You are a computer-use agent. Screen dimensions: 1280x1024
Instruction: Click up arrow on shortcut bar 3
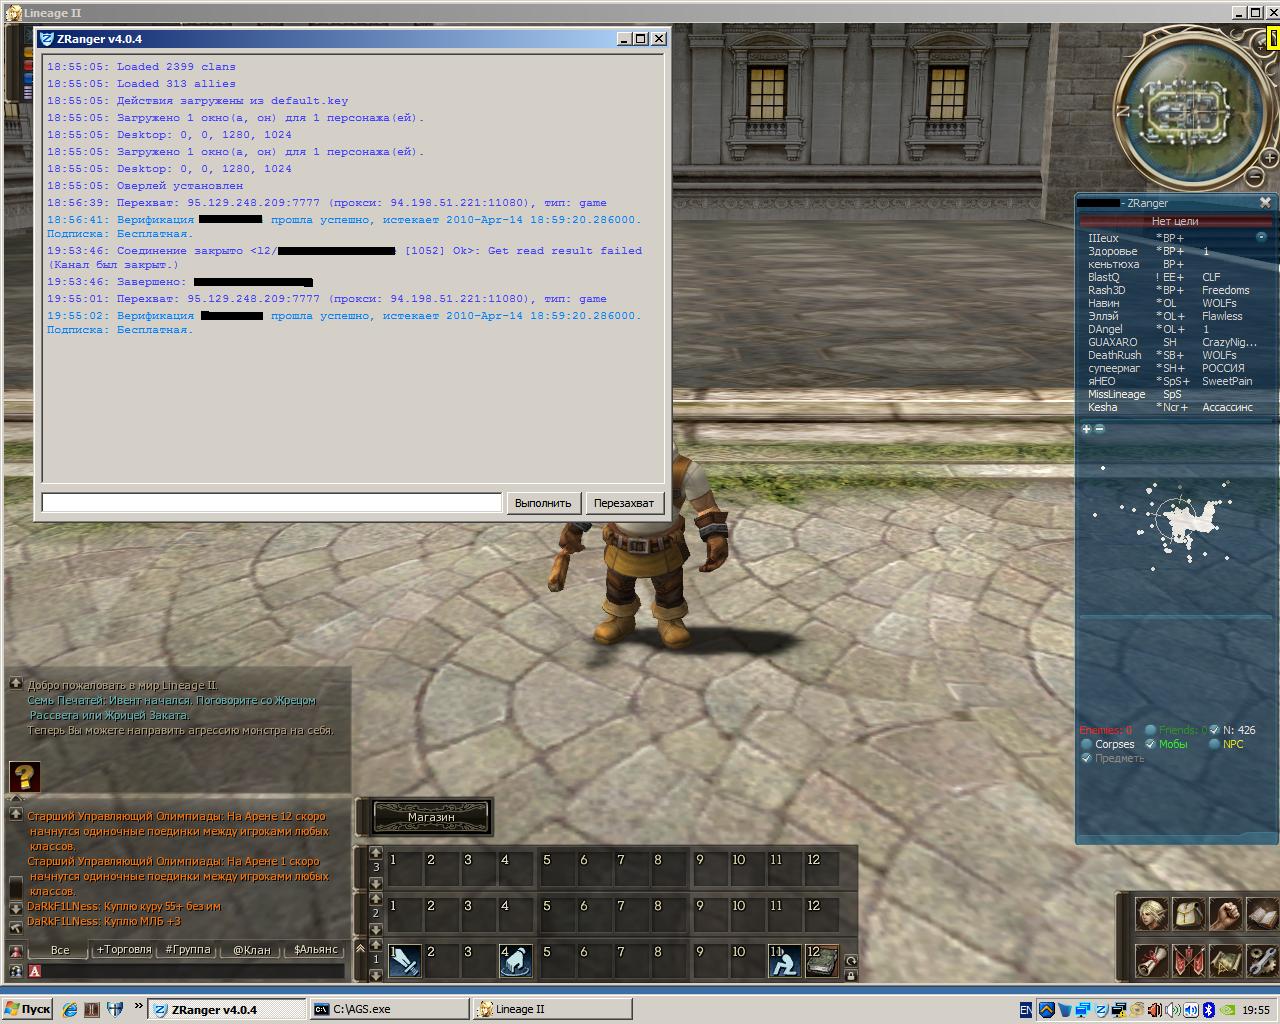pos(376,853)
